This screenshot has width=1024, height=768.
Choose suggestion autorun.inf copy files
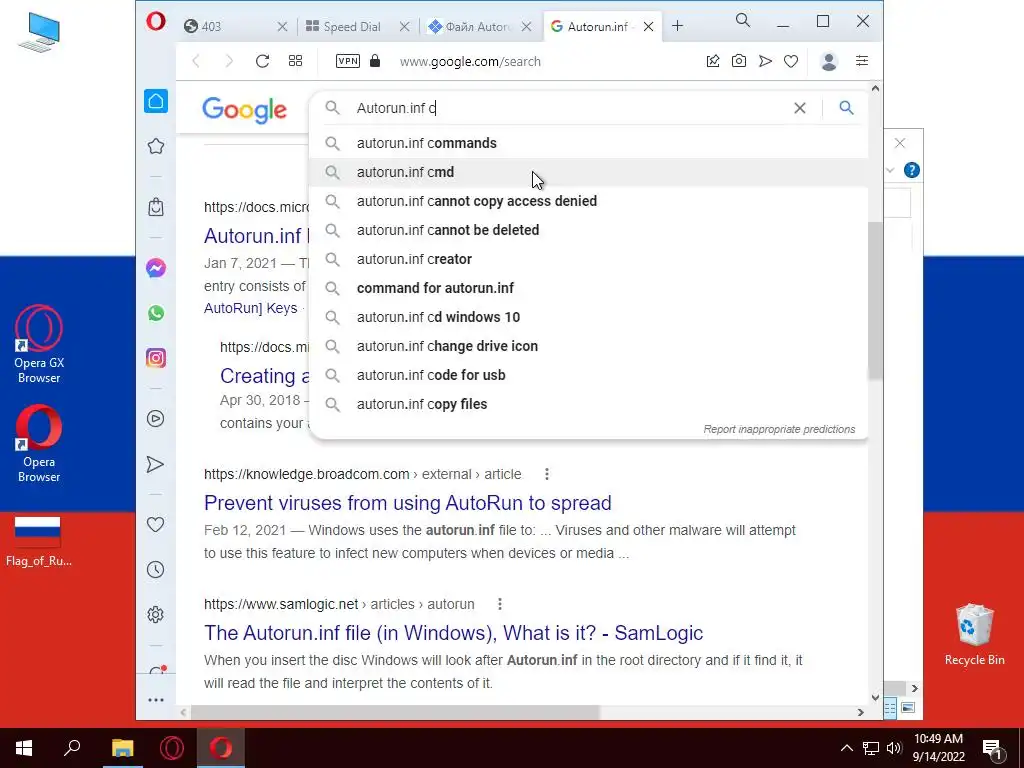point(588,404)
